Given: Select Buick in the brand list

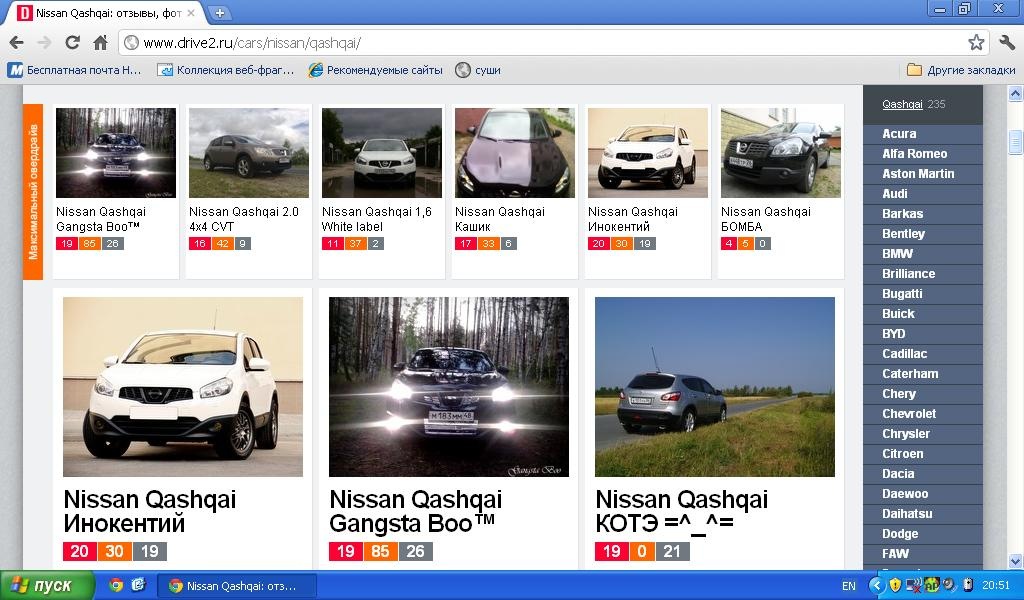Looking at the screenshot, I should point(923,314).
